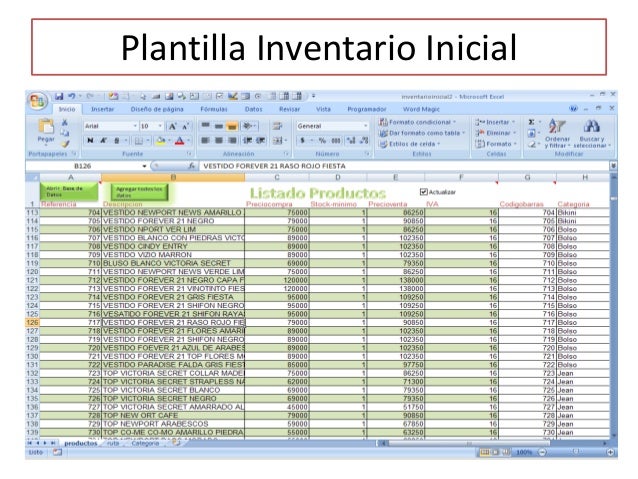Screen dimensions: 638x479
Task: Apply the fill color bucket
Action: click(x=160, y=141)
